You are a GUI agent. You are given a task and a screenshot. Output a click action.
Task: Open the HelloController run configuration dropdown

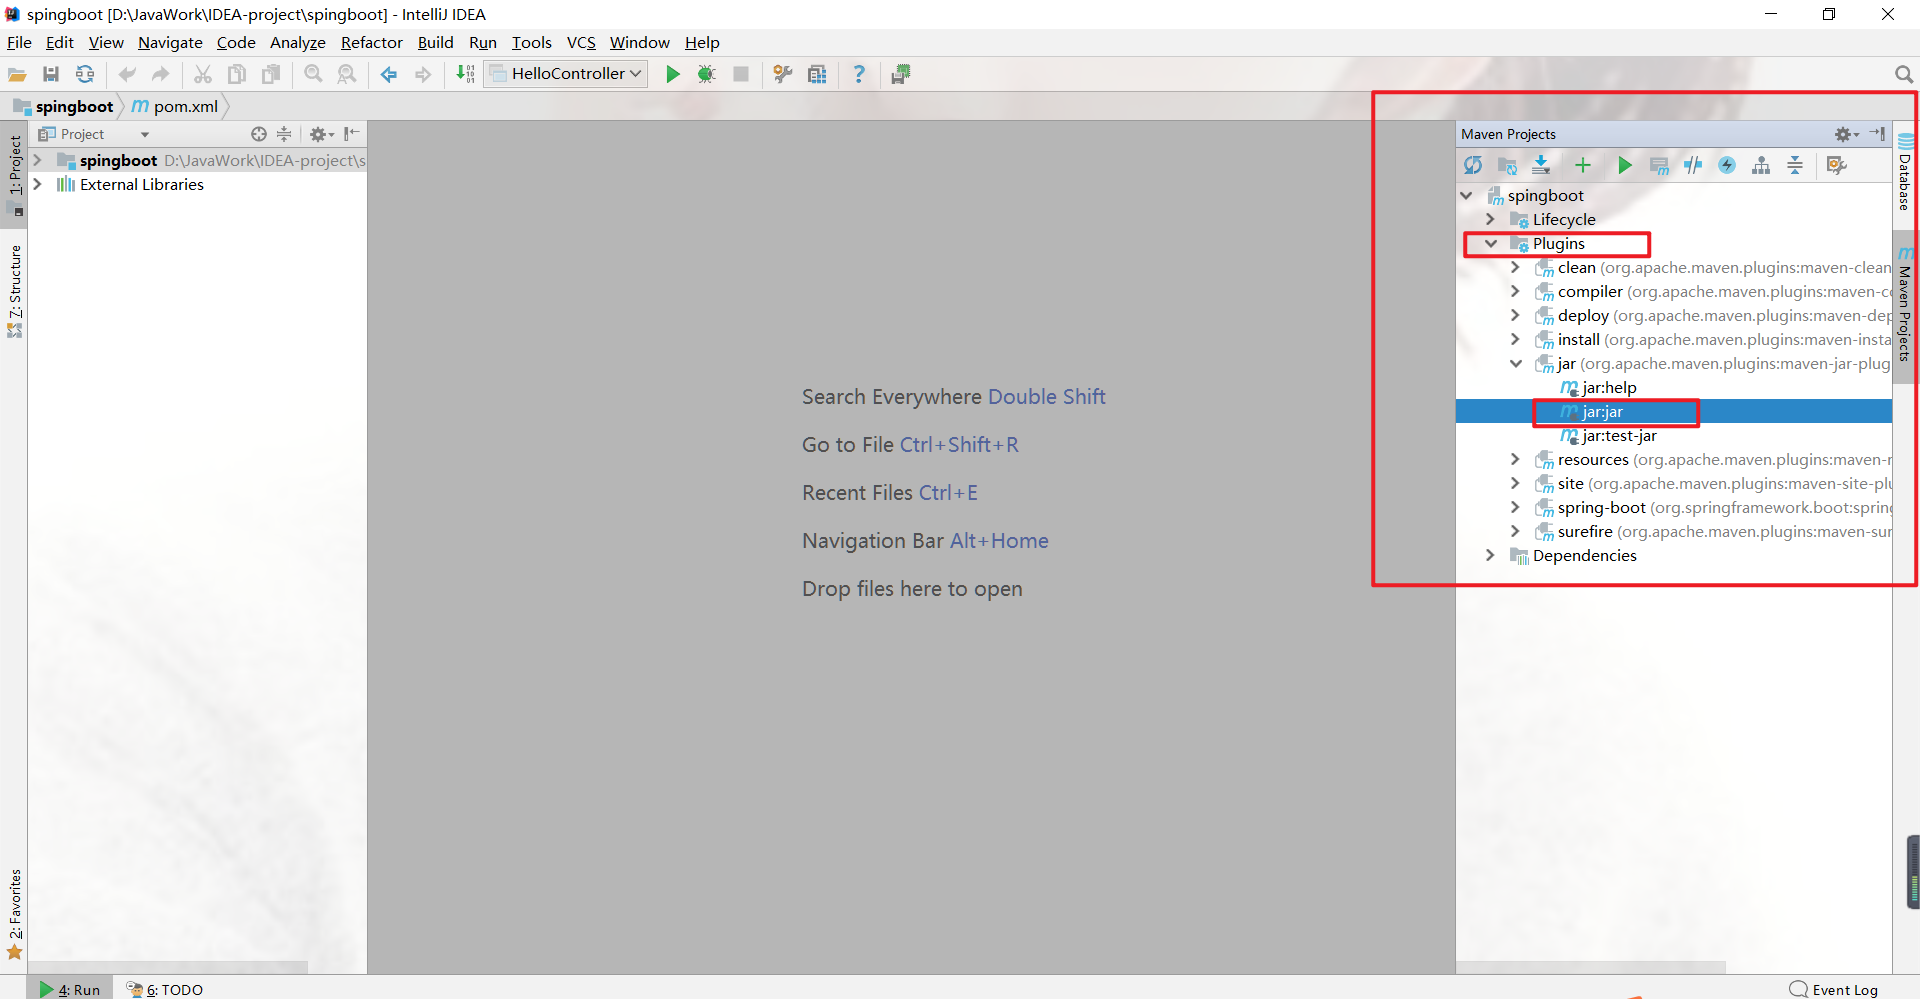click(566, 74)
